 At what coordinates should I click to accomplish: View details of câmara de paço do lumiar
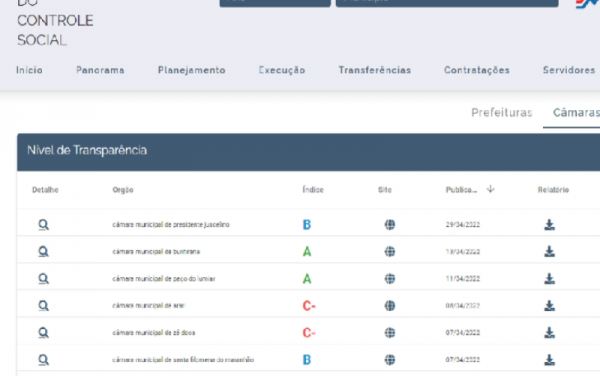pos(43,279)
